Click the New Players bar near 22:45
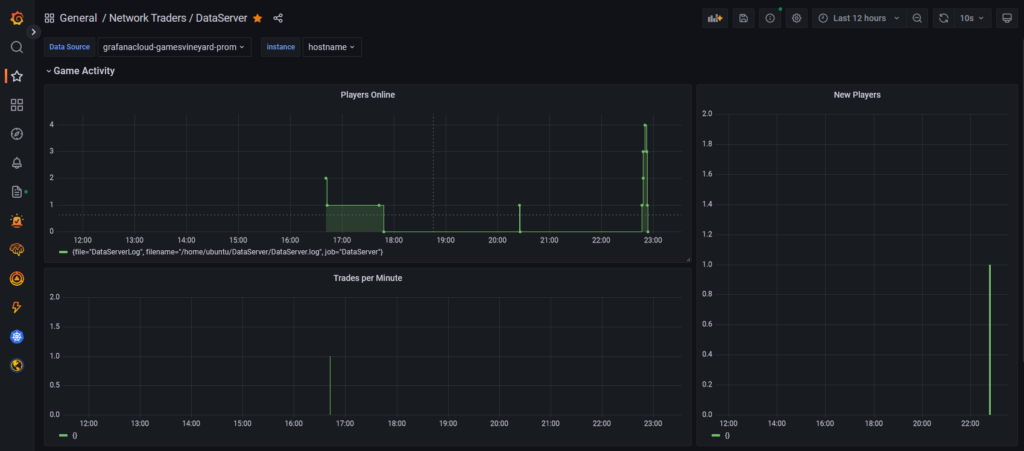Image resolution: width=1024 pixels, height=451 pixels. 990,339
